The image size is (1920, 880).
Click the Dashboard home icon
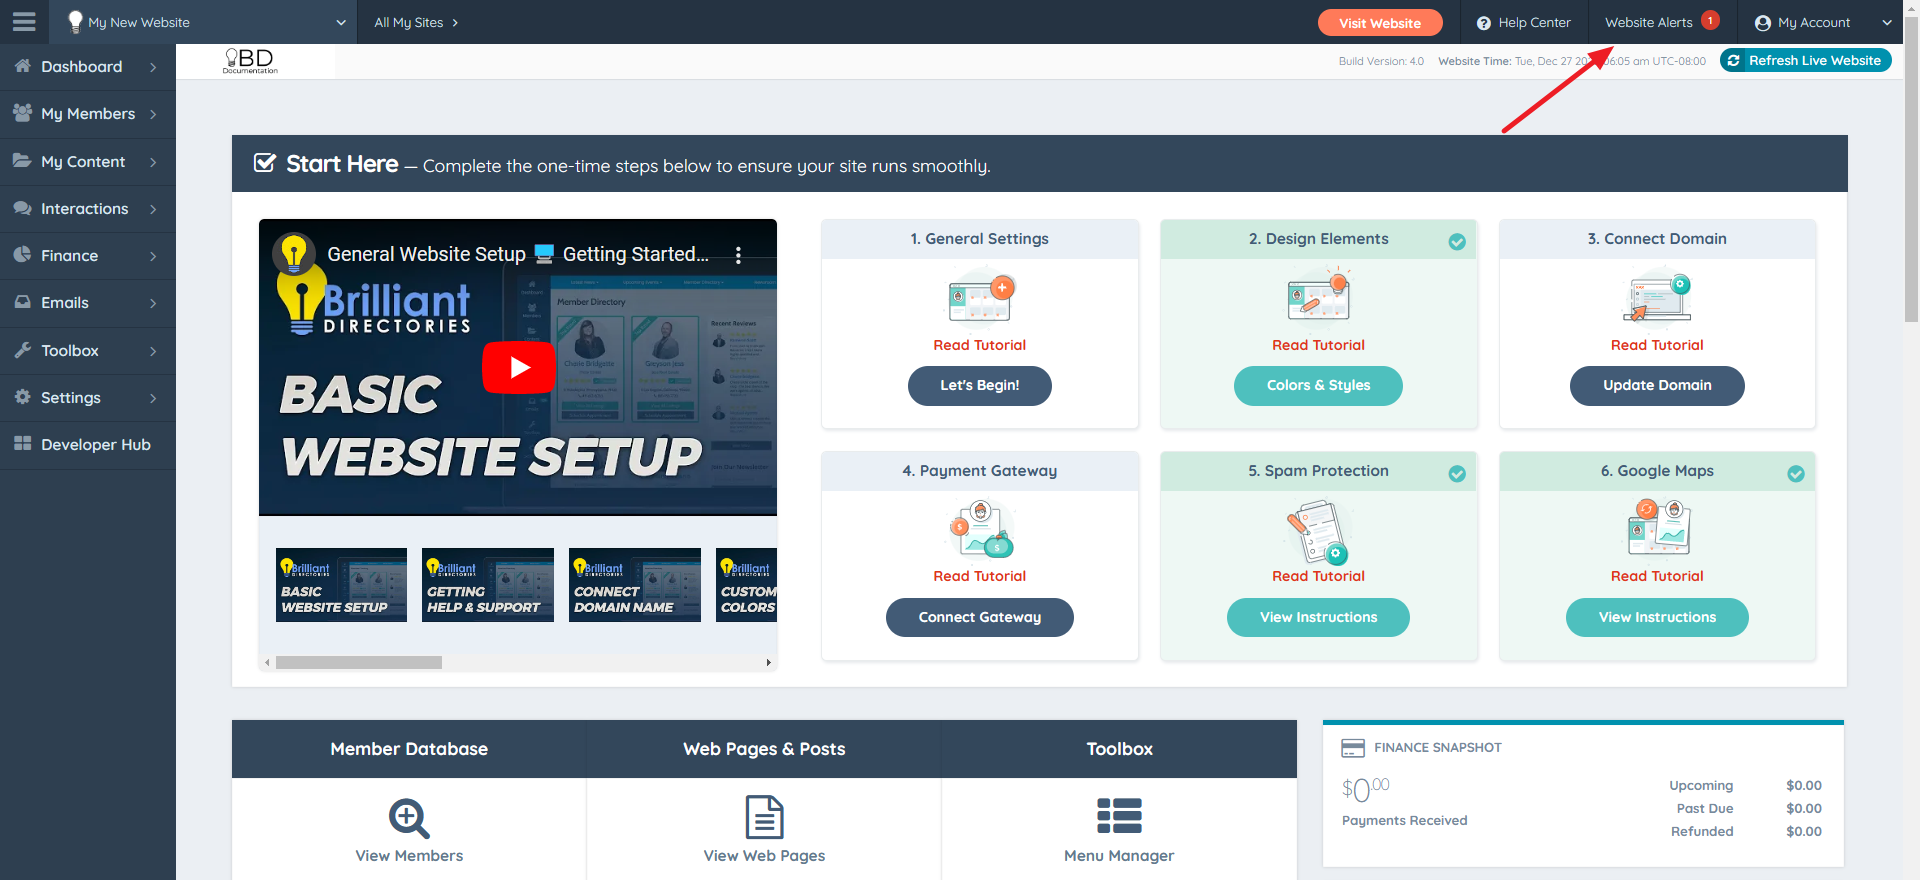pyautogui.click(x=22, y=66)
